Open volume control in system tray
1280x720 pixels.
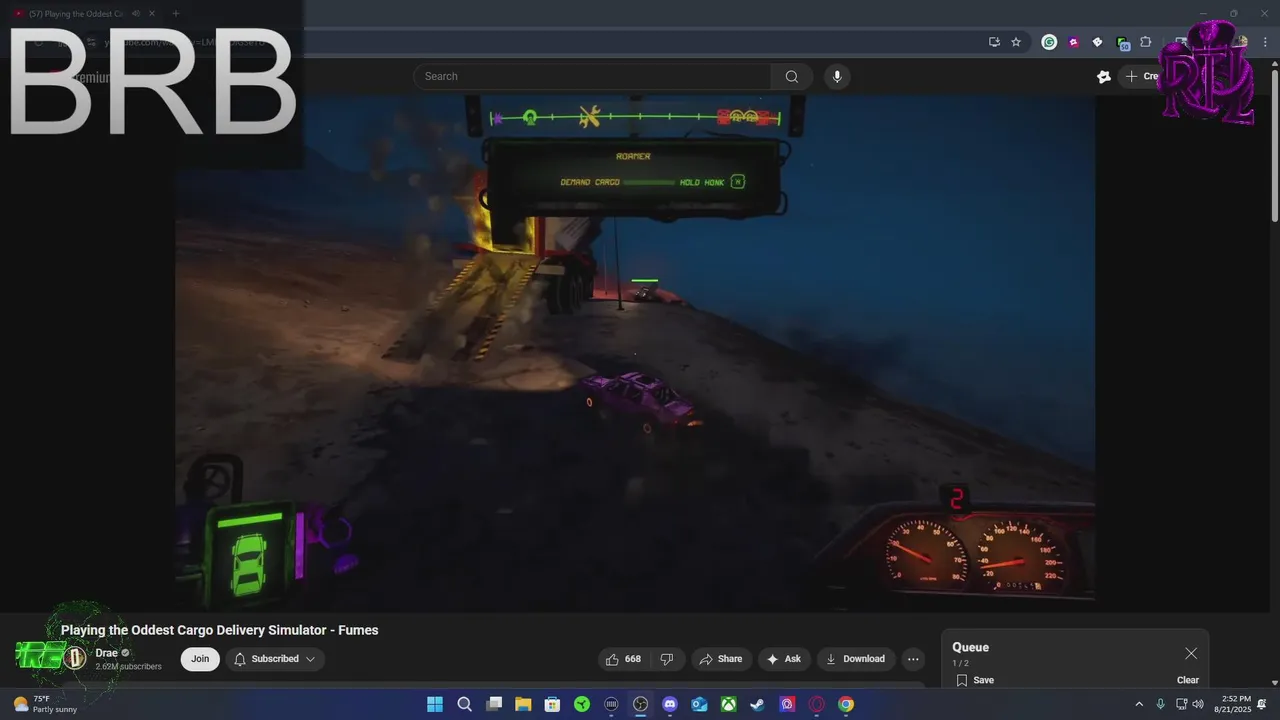[1198, 704]
